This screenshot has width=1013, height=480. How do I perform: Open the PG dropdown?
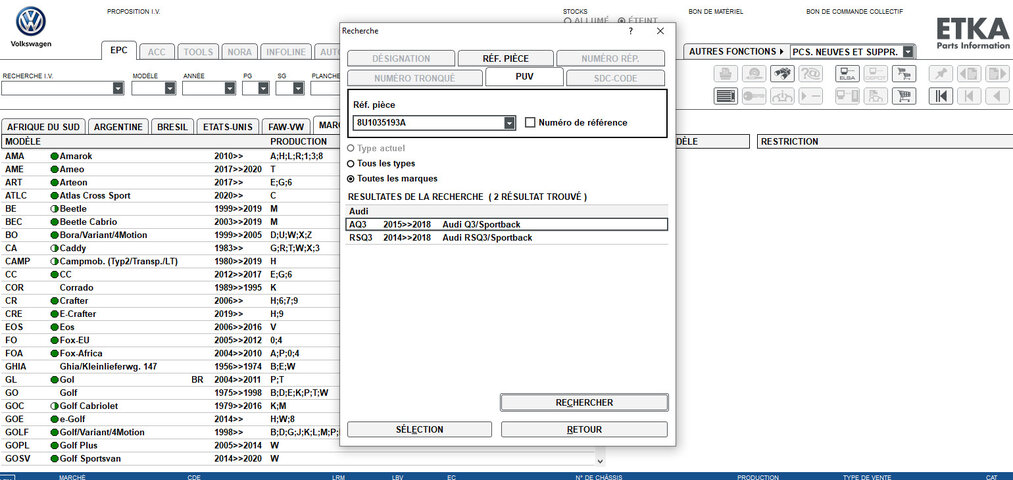point(264,89)
